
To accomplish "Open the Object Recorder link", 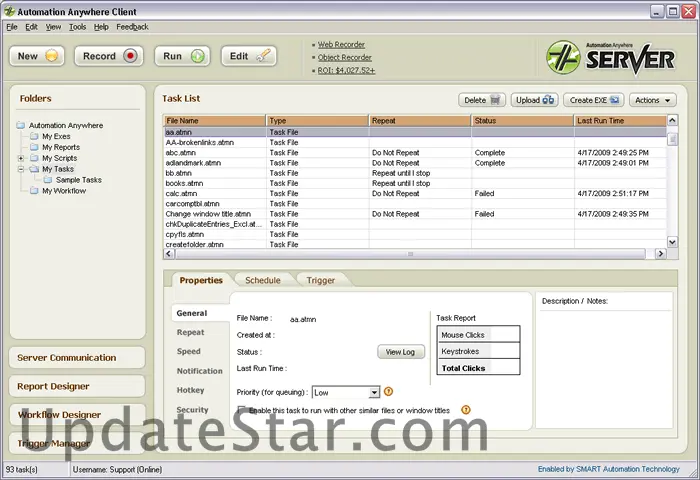I will pyautogui.click(x=345, y=58).
